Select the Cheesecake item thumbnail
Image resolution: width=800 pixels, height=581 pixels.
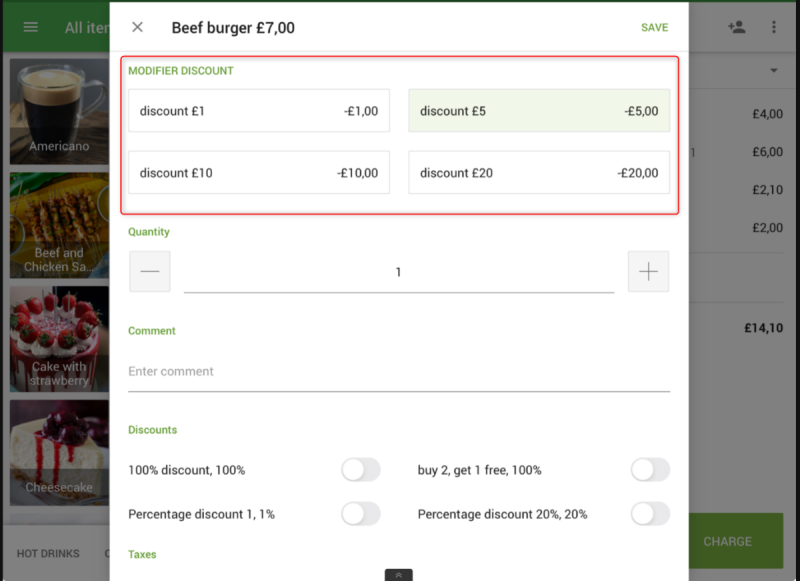(59, 453)
